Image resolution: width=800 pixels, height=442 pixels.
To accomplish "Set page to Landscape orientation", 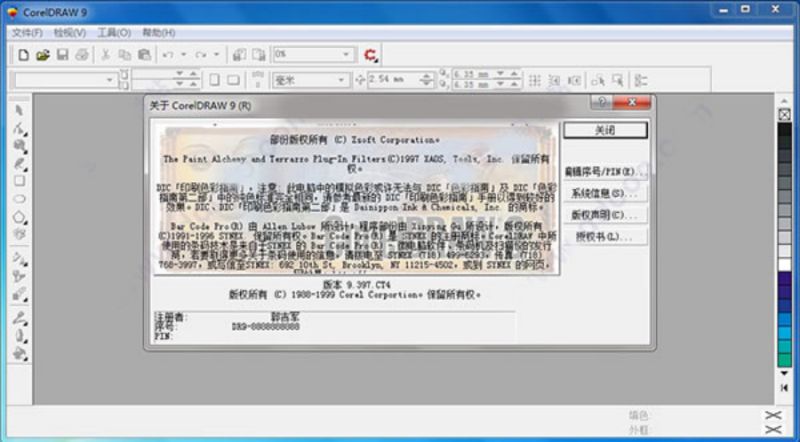I will click(x=233, y=80).
